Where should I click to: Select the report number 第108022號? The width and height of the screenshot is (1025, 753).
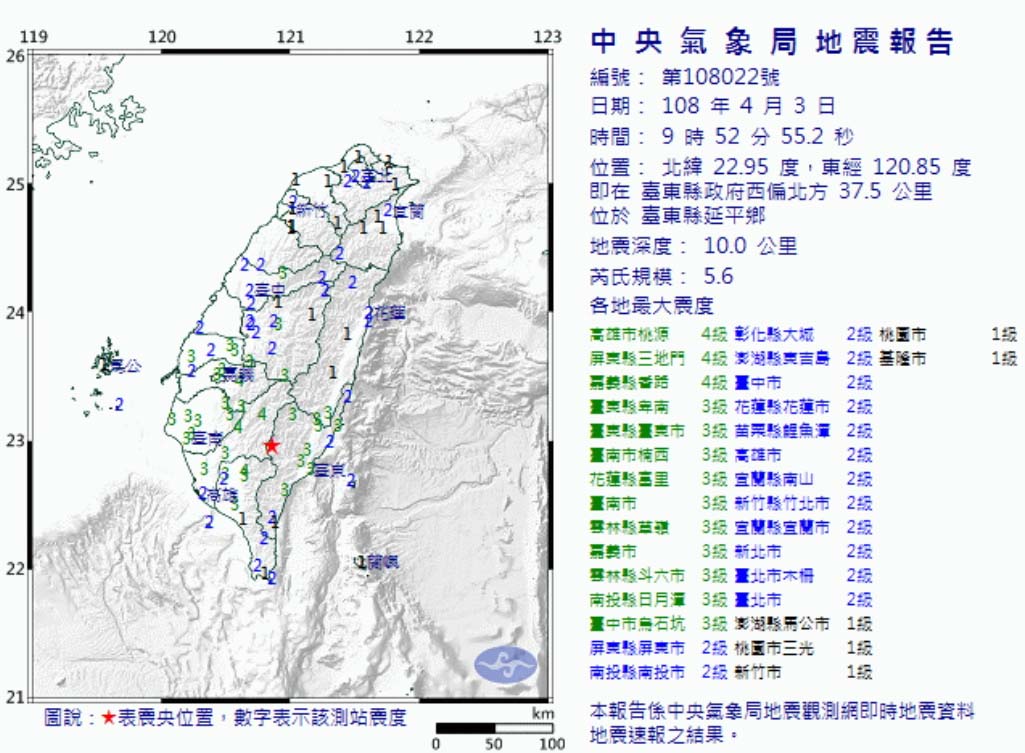coord(720,77)
